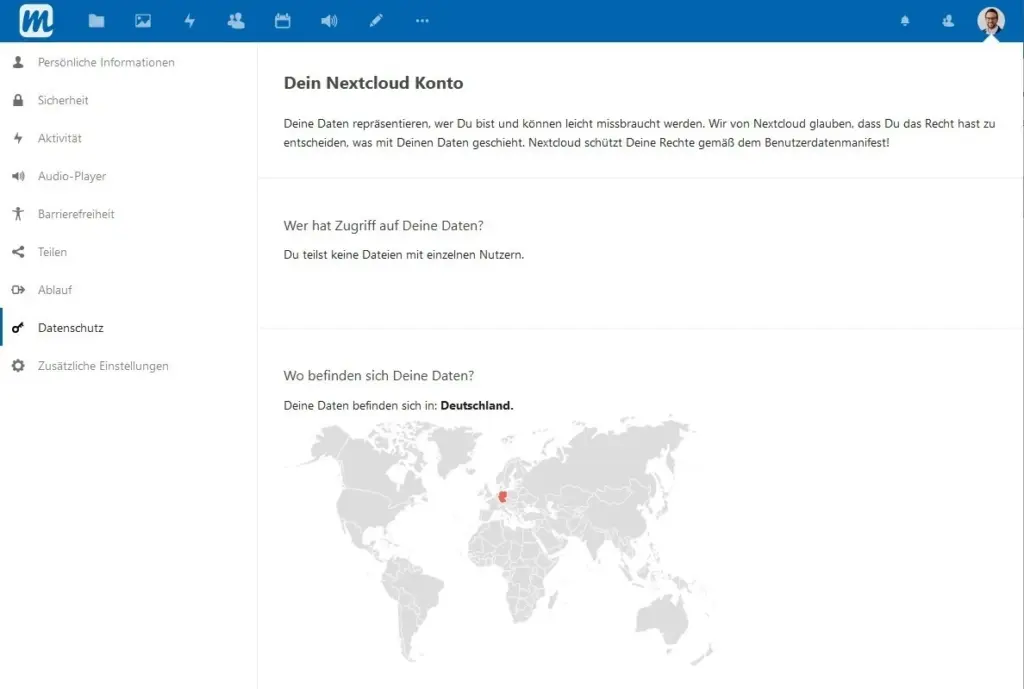
Task: Click Germany highlighted red on the map
Action: click(x=502, y=497)
